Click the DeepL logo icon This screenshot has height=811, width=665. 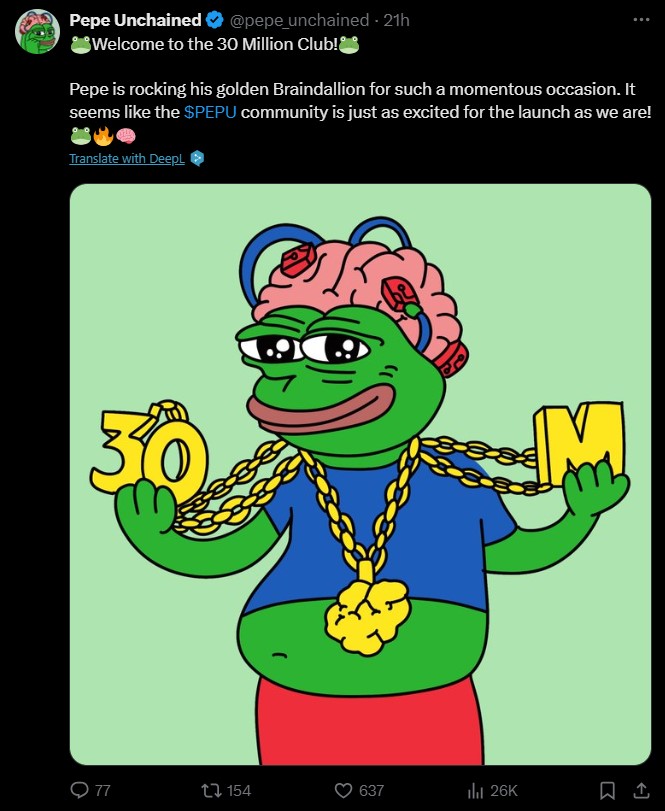click(197, 158)
